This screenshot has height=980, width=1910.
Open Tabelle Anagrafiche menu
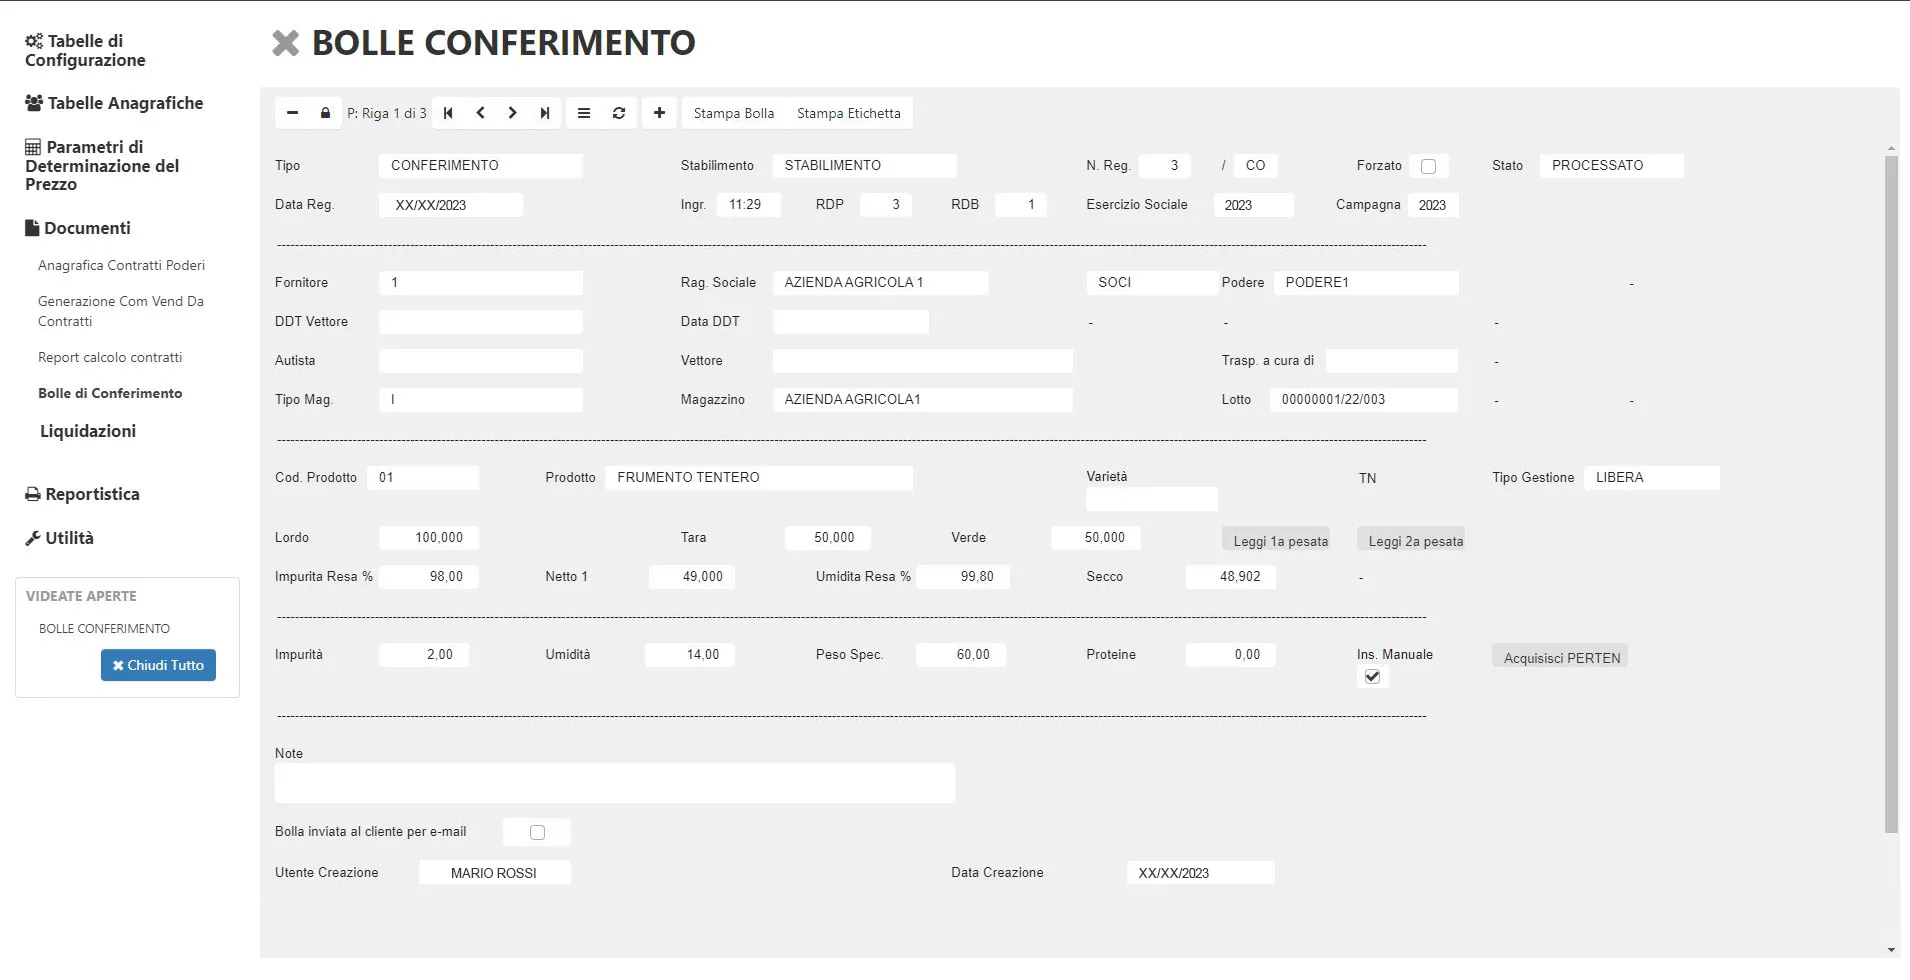tap(114, 103)
